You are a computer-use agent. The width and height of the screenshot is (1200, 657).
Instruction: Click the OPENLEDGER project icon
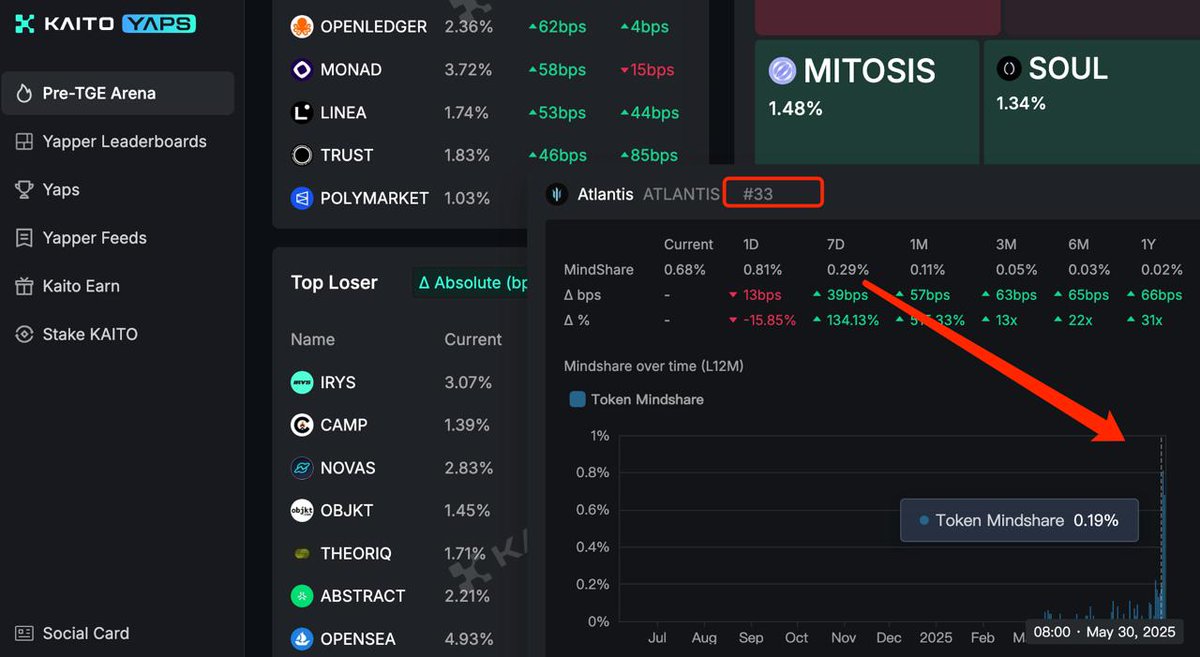[x=302, y=27]
